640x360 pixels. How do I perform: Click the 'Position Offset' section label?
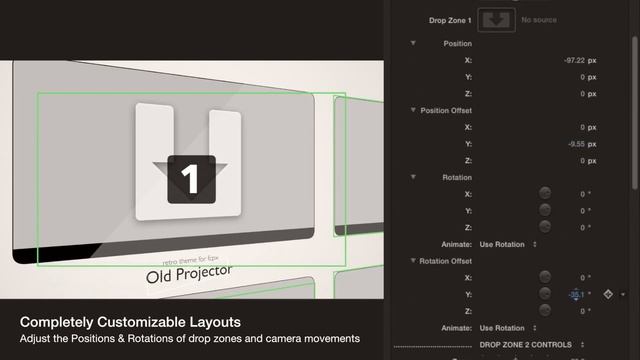[446, 111]
